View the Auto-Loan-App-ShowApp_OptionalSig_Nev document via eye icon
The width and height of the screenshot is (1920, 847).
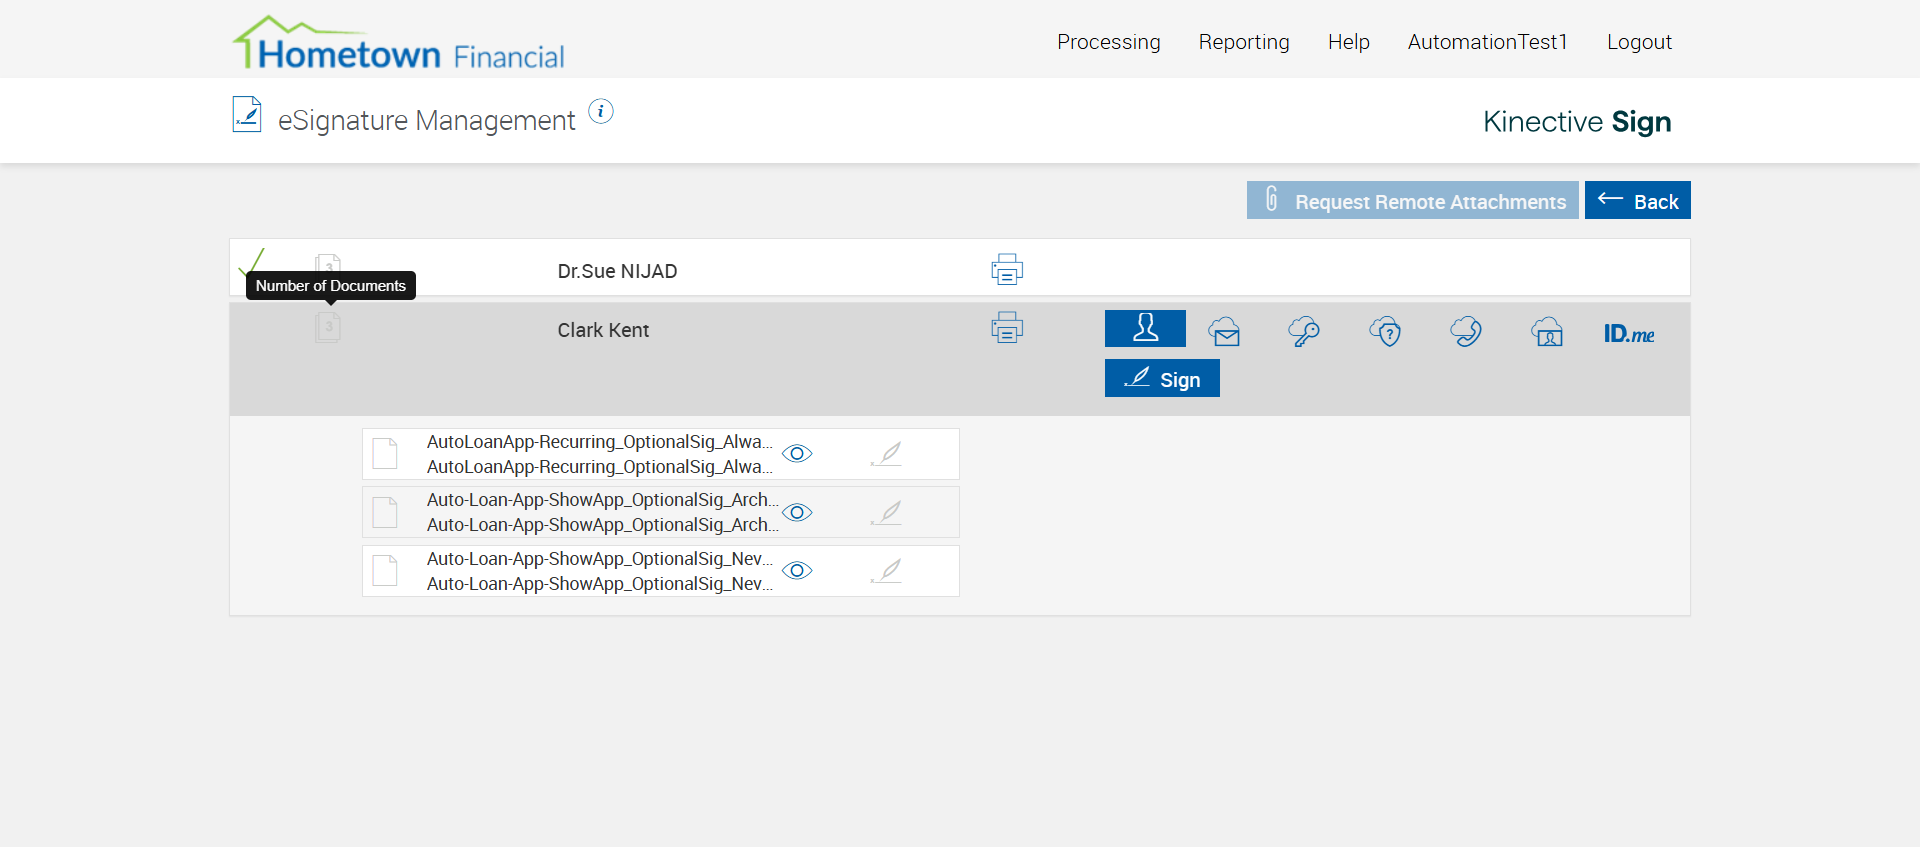coord(797,570)
